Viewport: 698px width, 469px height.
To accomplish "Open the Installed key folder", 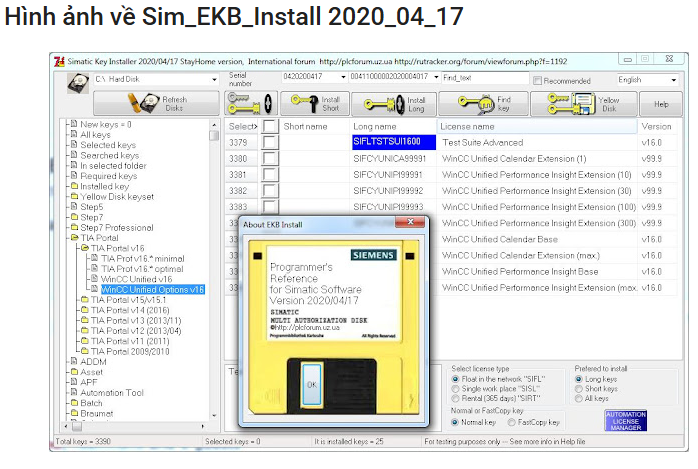I will click(105, 186).
